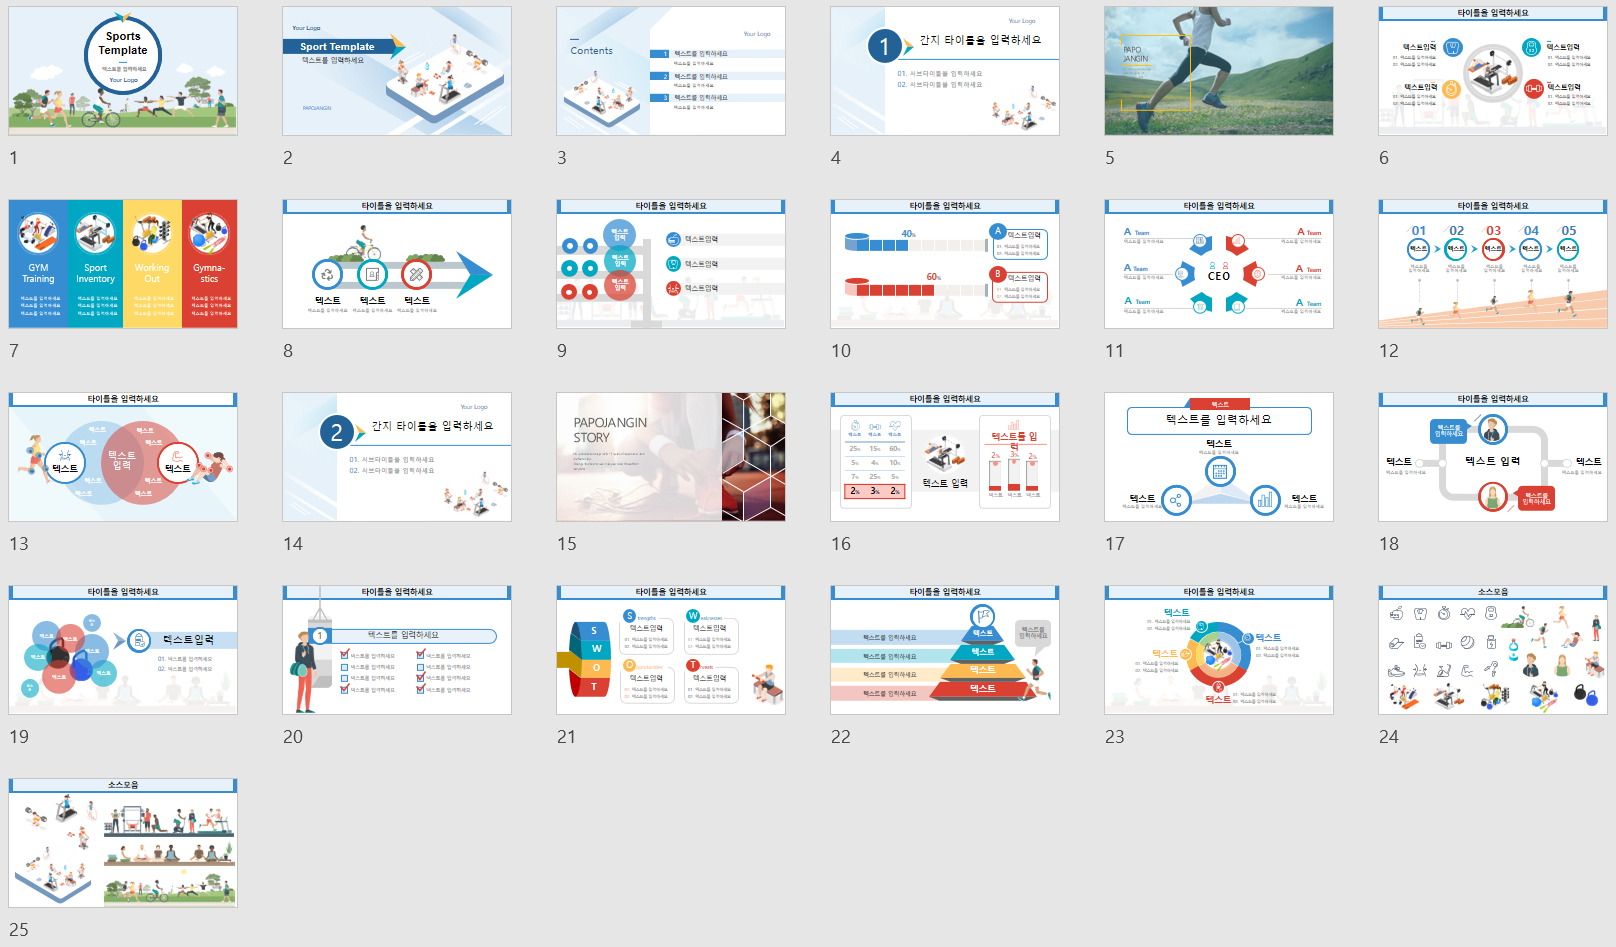Viewport: 1616px width, 947px height.
Task: Click the slide number label 18
Action: [1389, 544]
